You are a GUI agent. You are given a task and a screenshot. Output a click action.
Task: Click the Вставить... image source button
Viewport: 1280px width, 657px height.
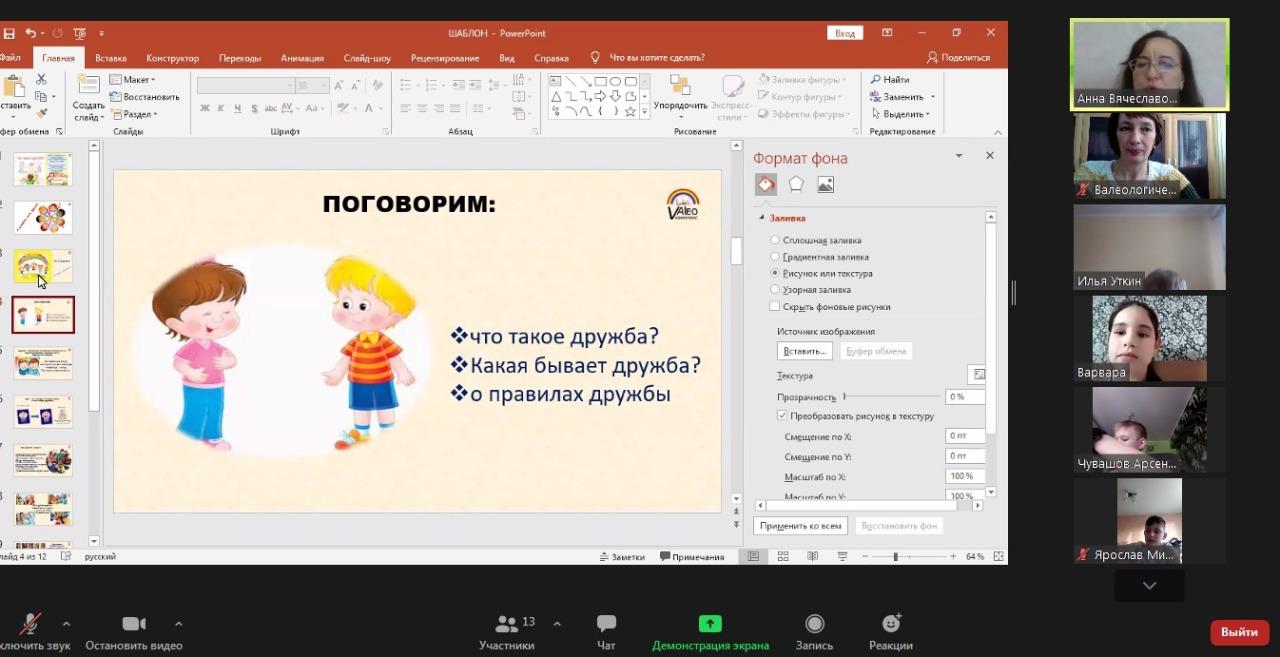pos(804,351)
